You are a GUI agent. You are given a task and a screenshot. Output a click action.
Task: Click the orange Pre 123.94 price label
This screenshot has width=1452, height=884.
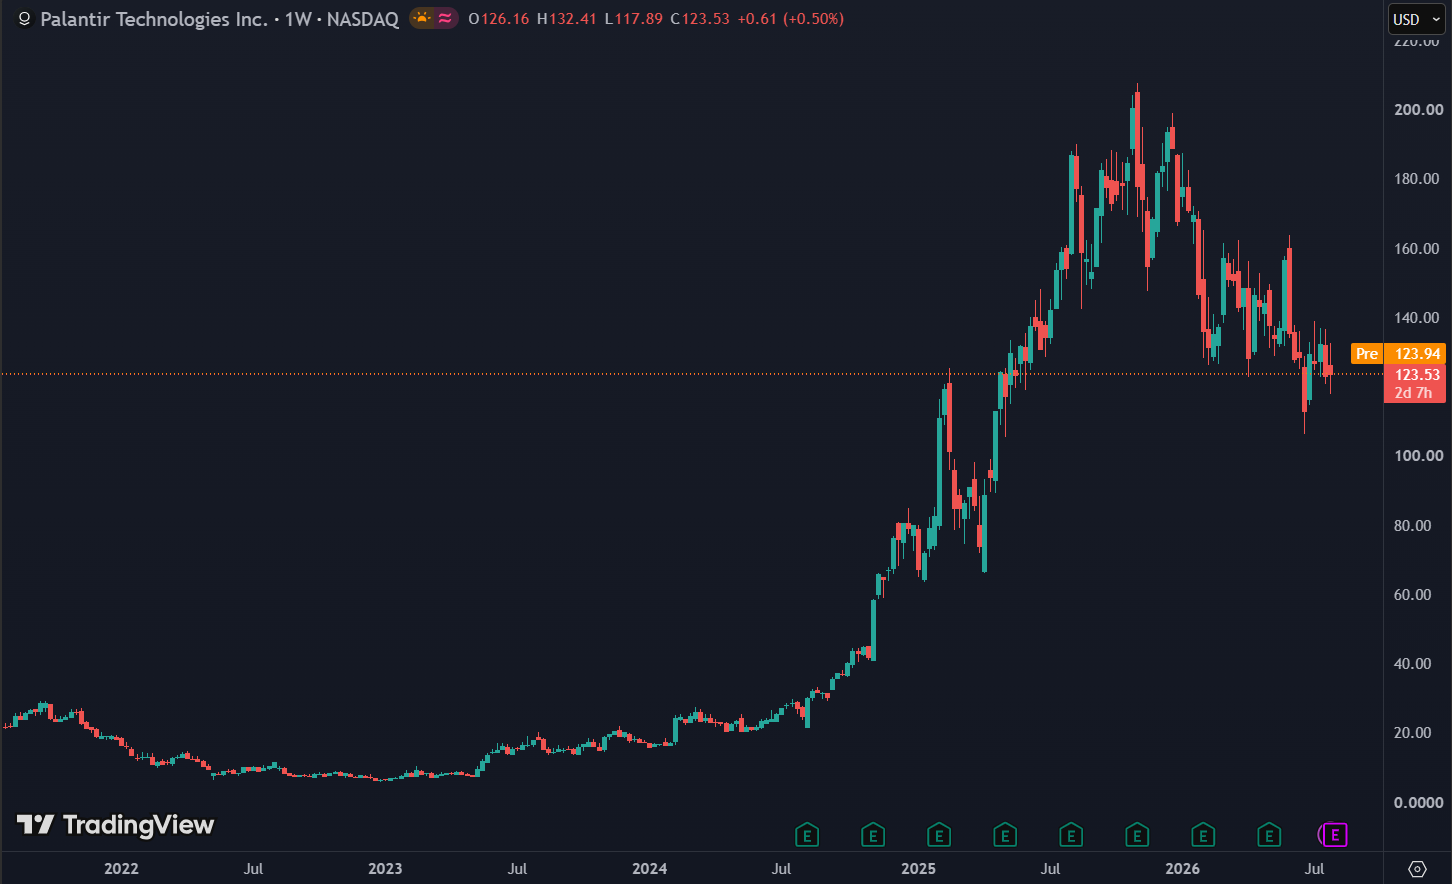coord(1398,353)
